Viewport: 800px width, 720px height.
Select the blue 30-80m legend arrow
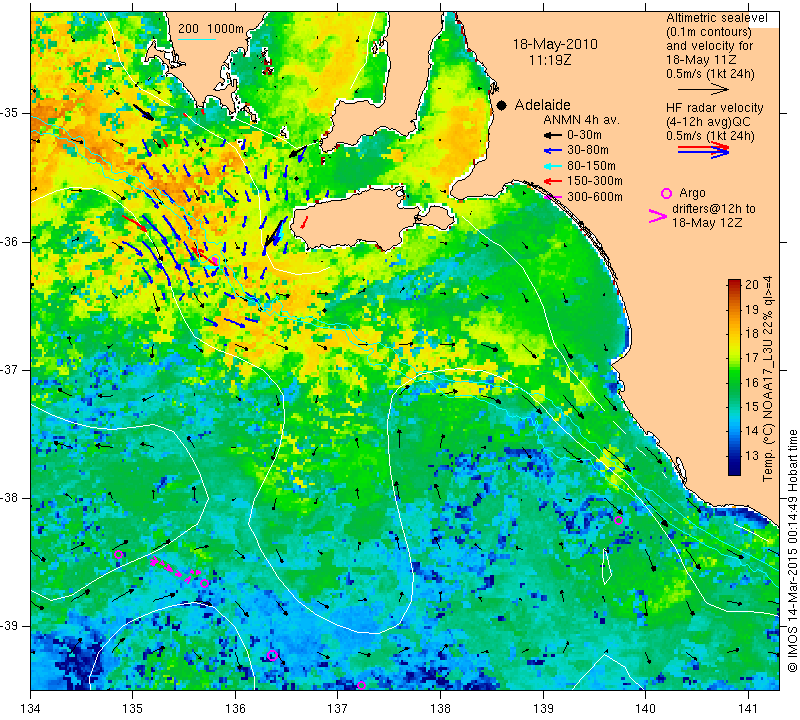click(x=552, y=151)
